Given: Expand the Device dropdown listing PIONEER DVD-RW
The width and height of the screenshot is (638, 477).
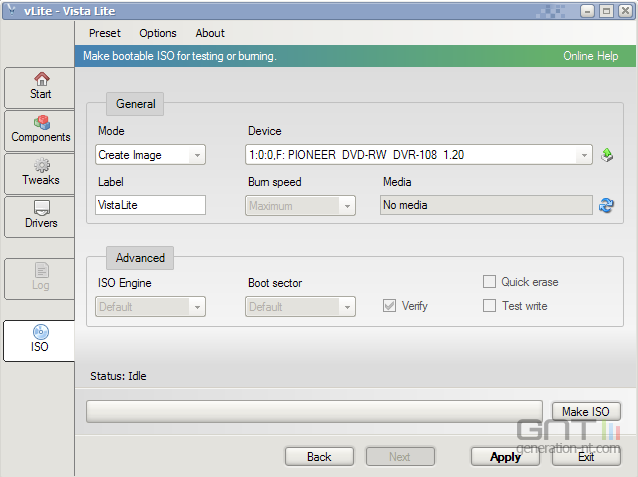Looking at the screenshot, I should tap(419, 155).
